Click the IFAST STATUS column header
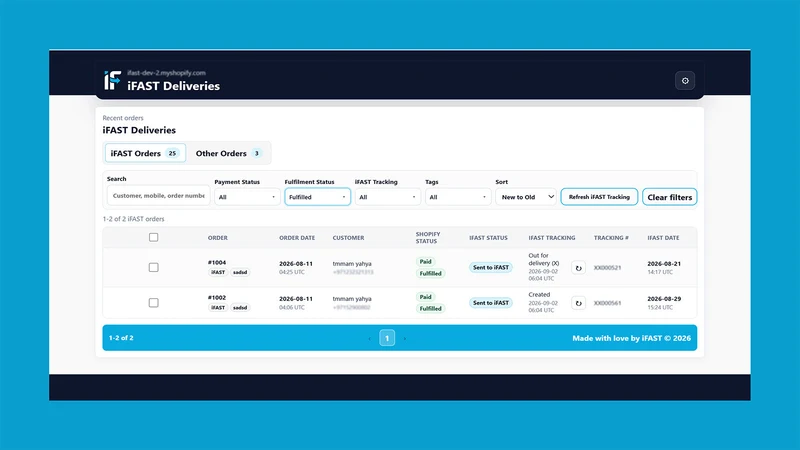800x450 pixels. pos(488,238)
